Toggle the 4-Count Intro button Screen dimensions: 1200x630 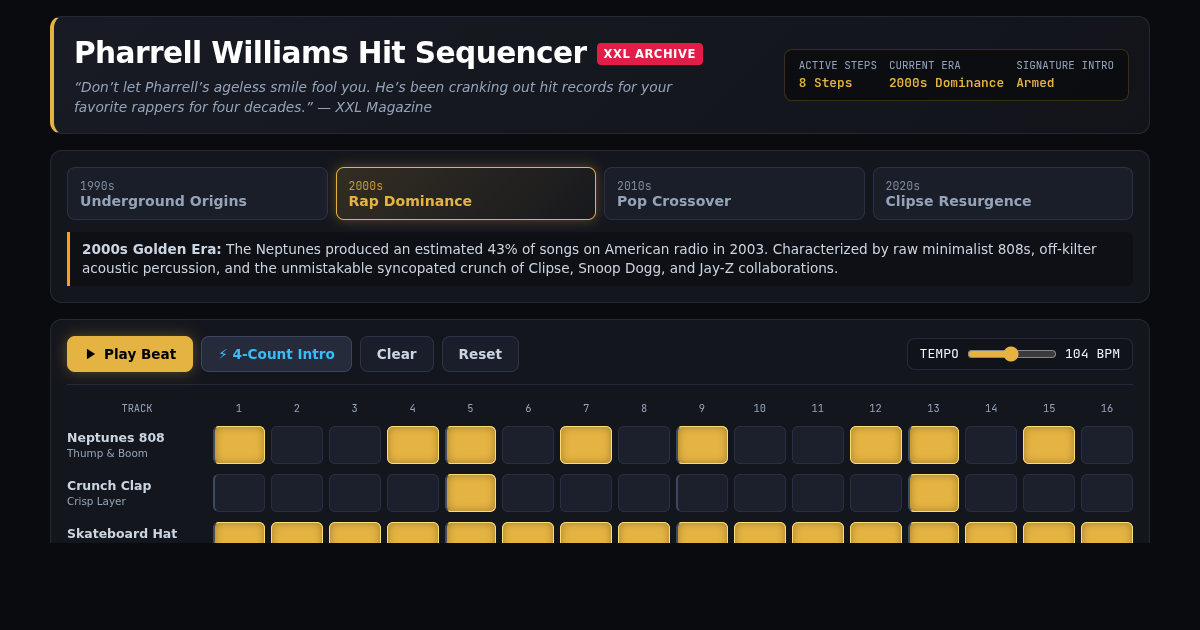click(276, 354)
